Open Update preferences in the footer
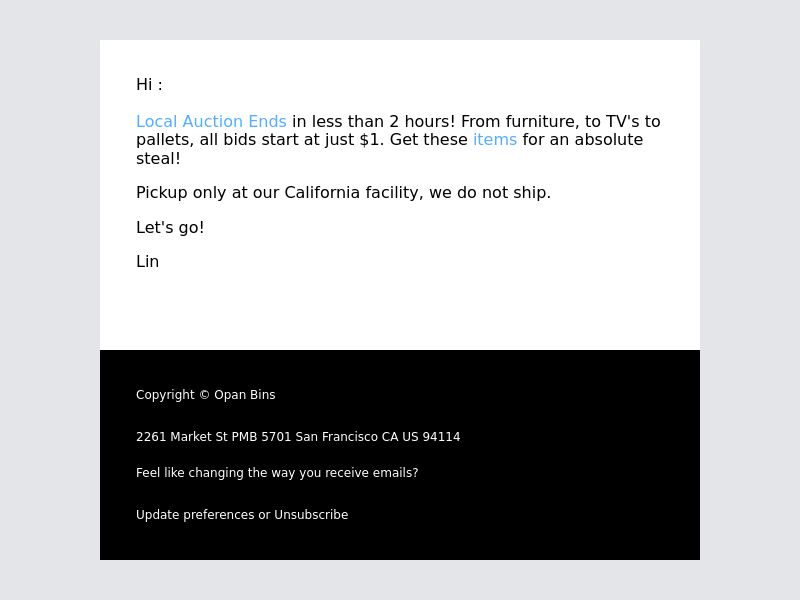The width and height of the screenshot is (800, 600). point(195,515)
